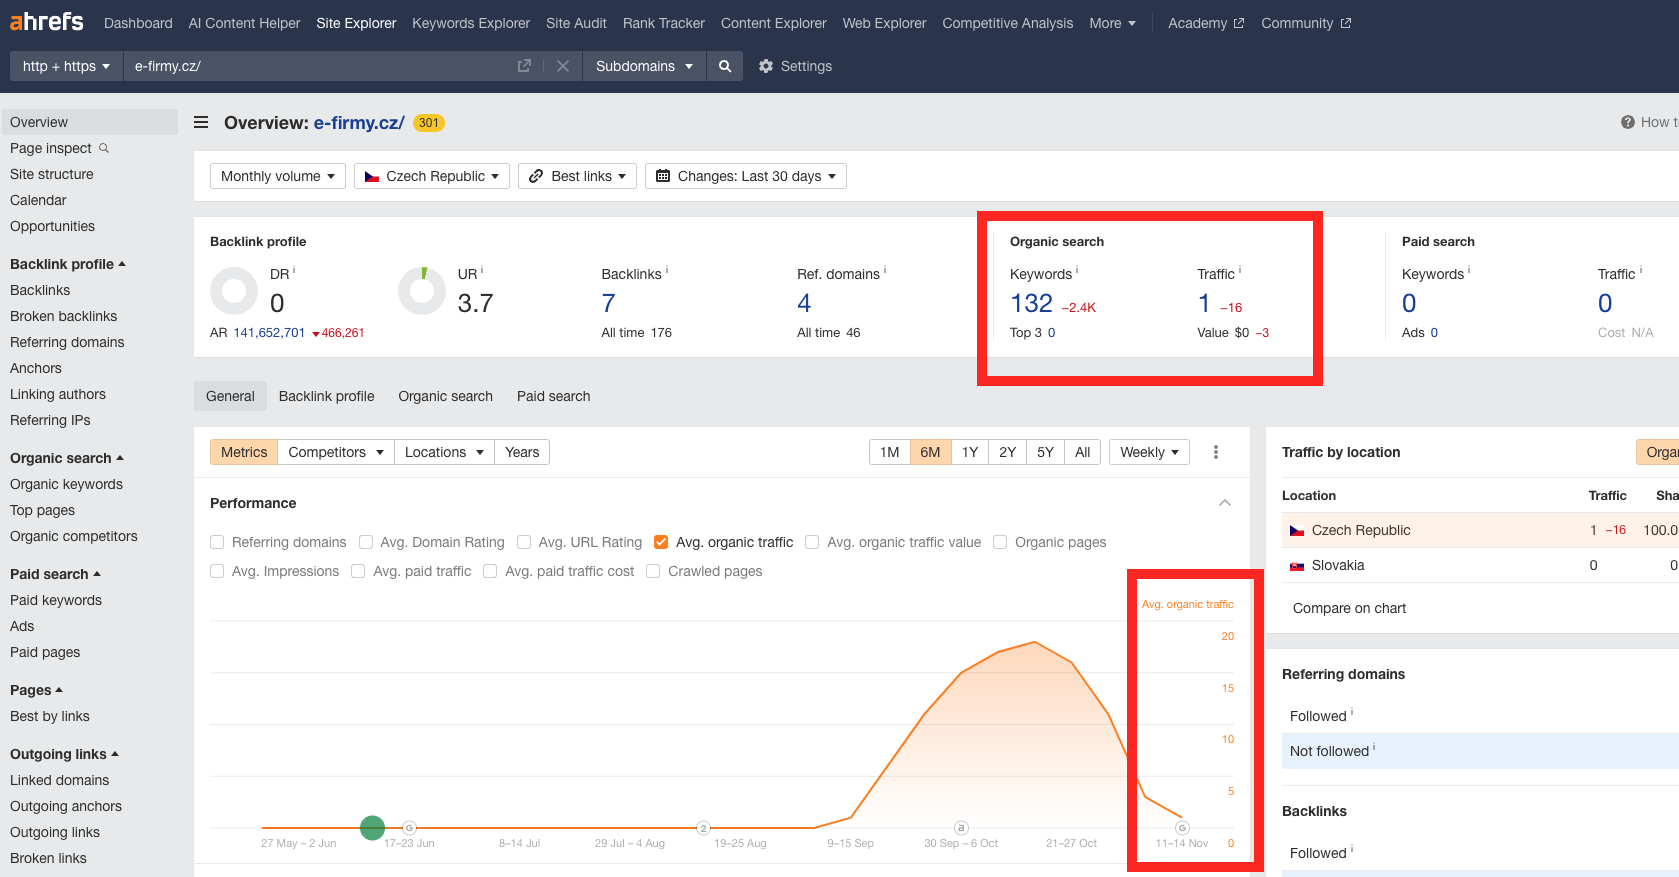The height and width of the screenshot is (877, 1679).
Task: Click the e-firmy.cz/ link in the heading
Action: (359, 123)
